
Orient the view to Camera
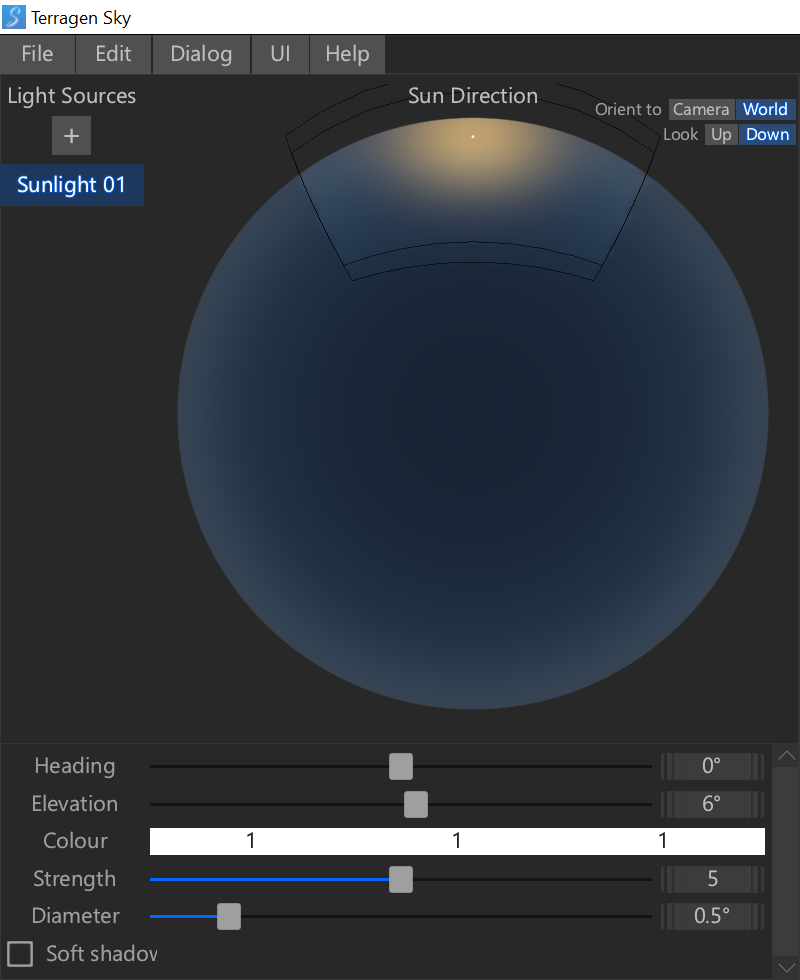click(701, 109)
